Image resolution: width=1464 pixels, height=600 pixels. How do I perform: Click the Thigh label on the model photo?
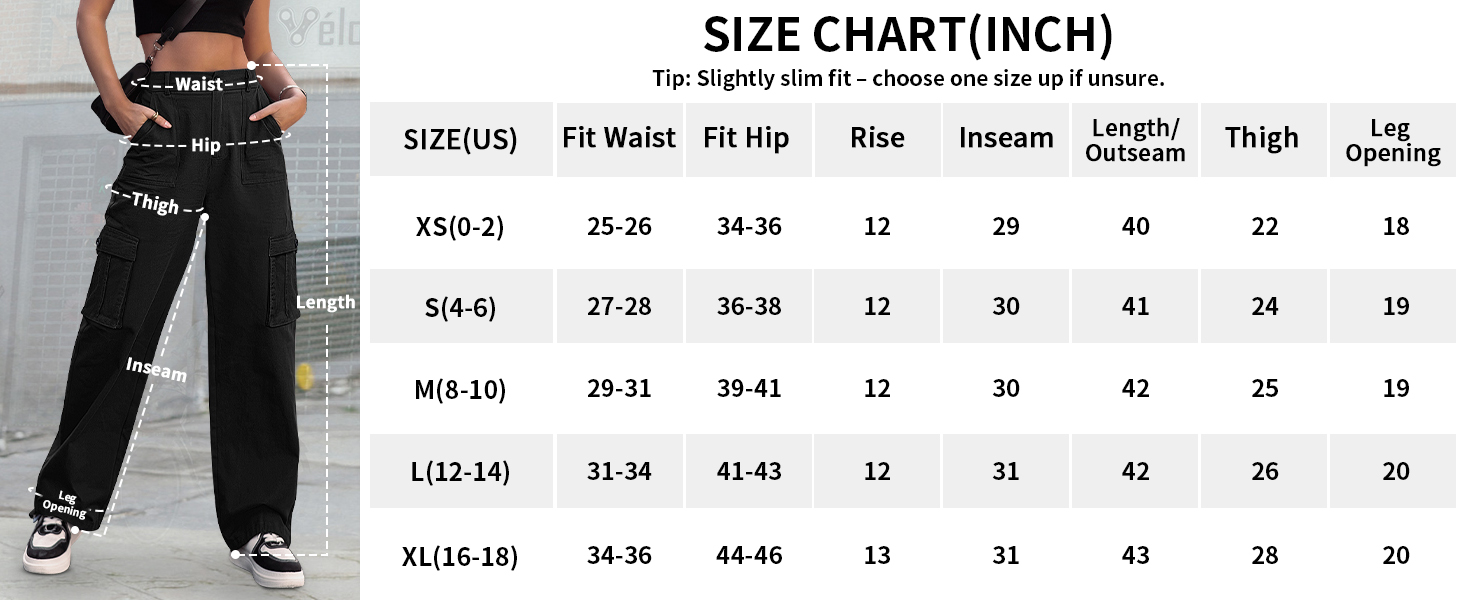[x=155, y=203]
